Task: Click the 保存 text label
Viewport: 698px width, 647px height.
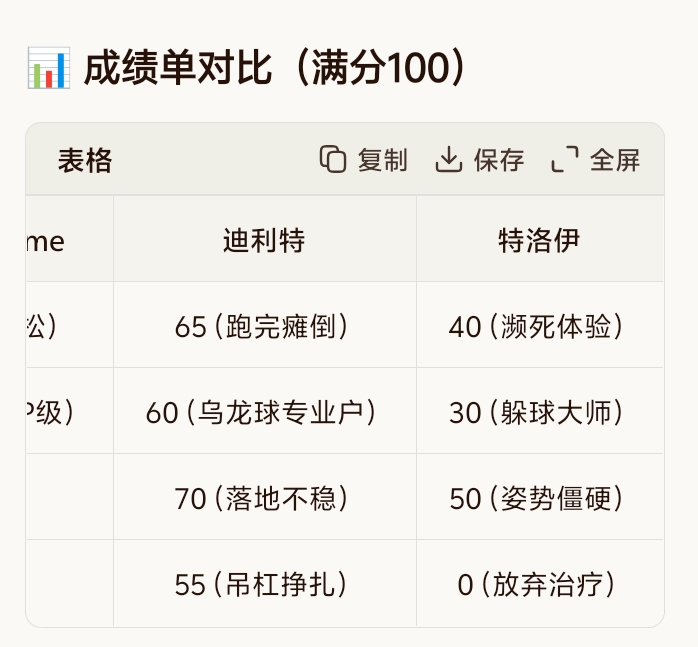Action: coord(499,160)
